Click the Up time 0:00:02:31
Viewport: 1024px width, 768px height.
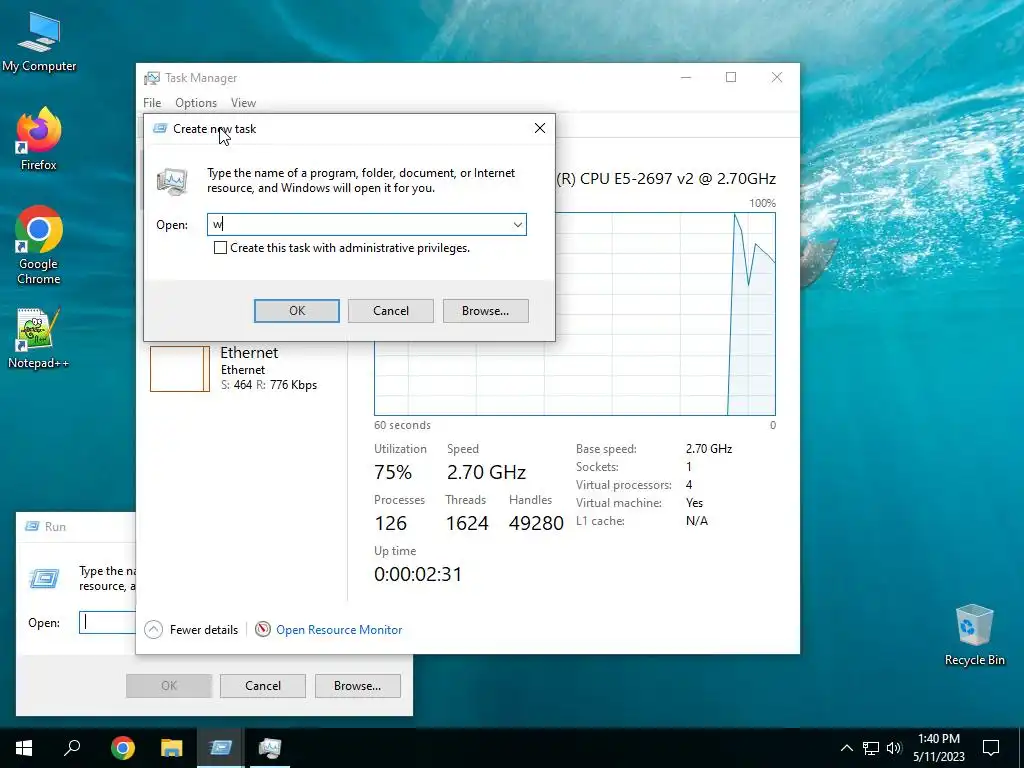coord(418,574)
